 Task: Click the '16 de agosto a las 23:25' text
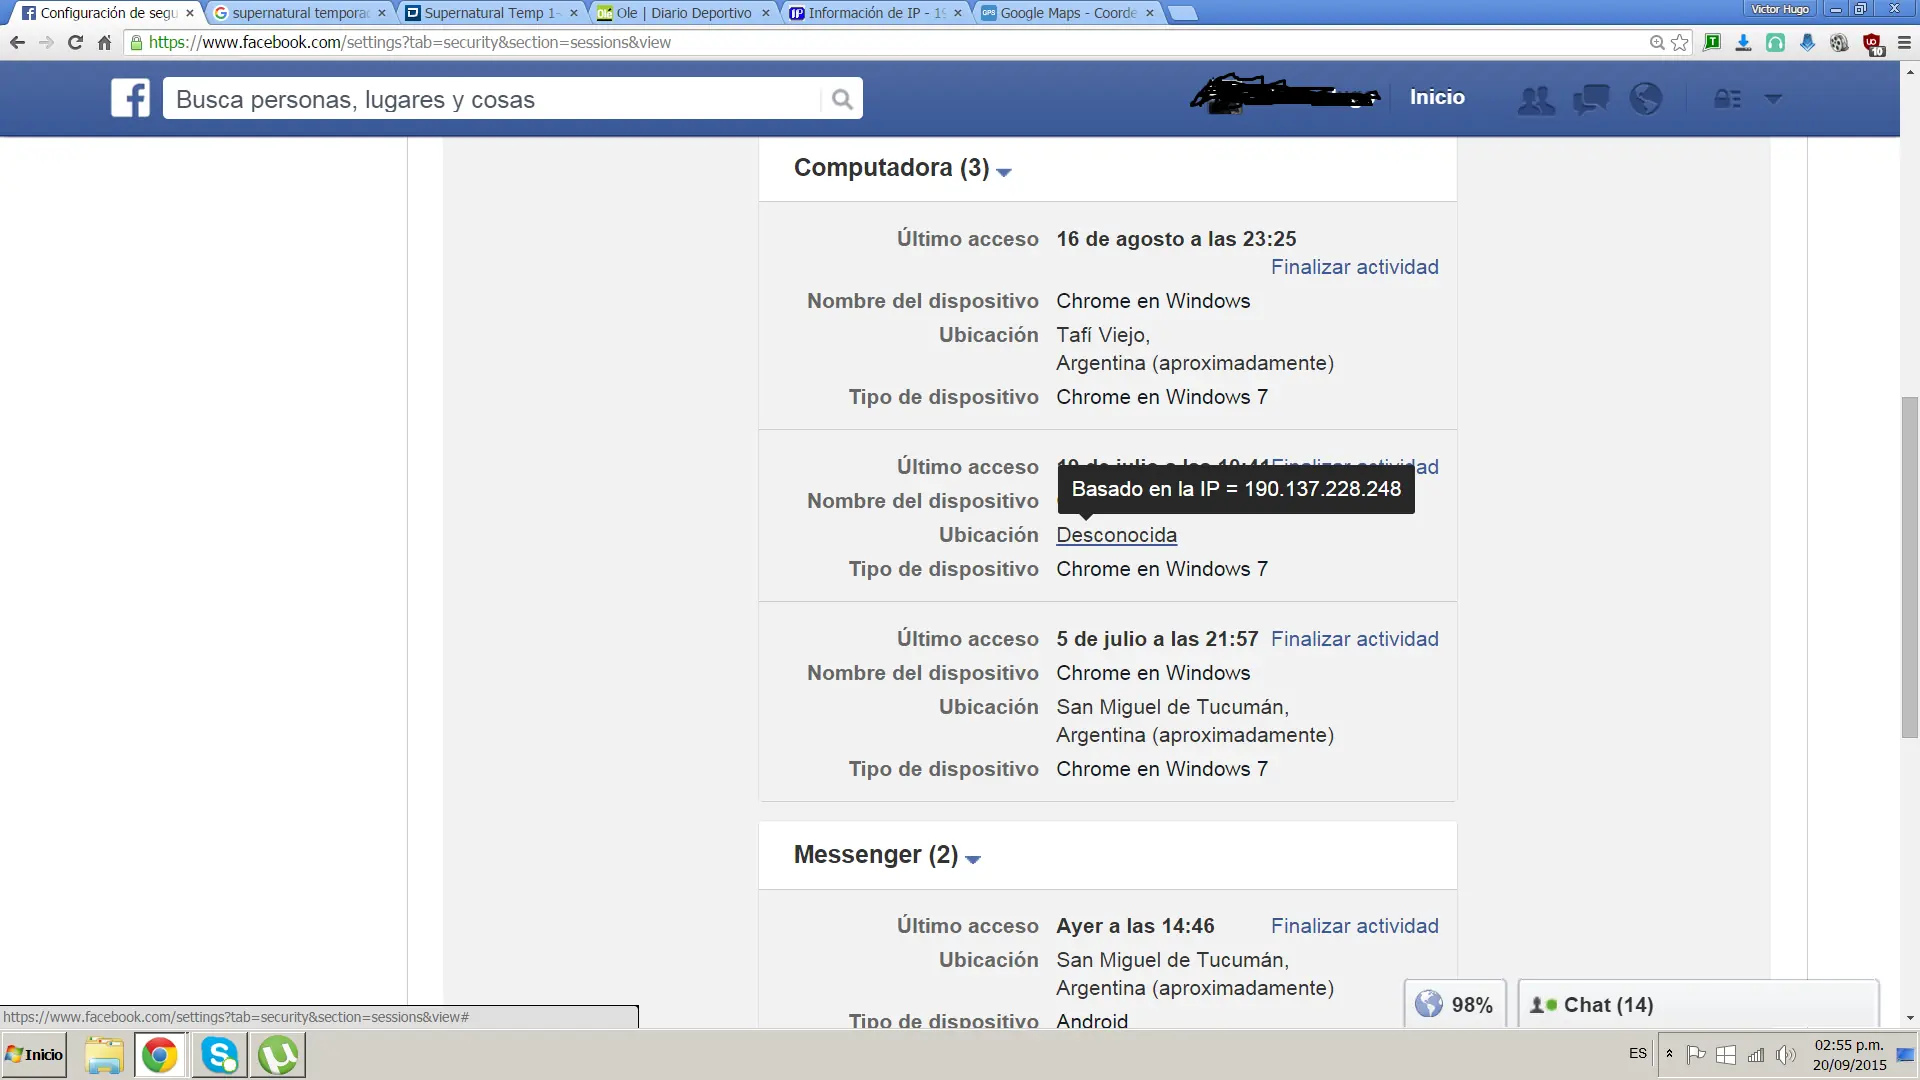pyautogui.click(x=1176, y=239)
